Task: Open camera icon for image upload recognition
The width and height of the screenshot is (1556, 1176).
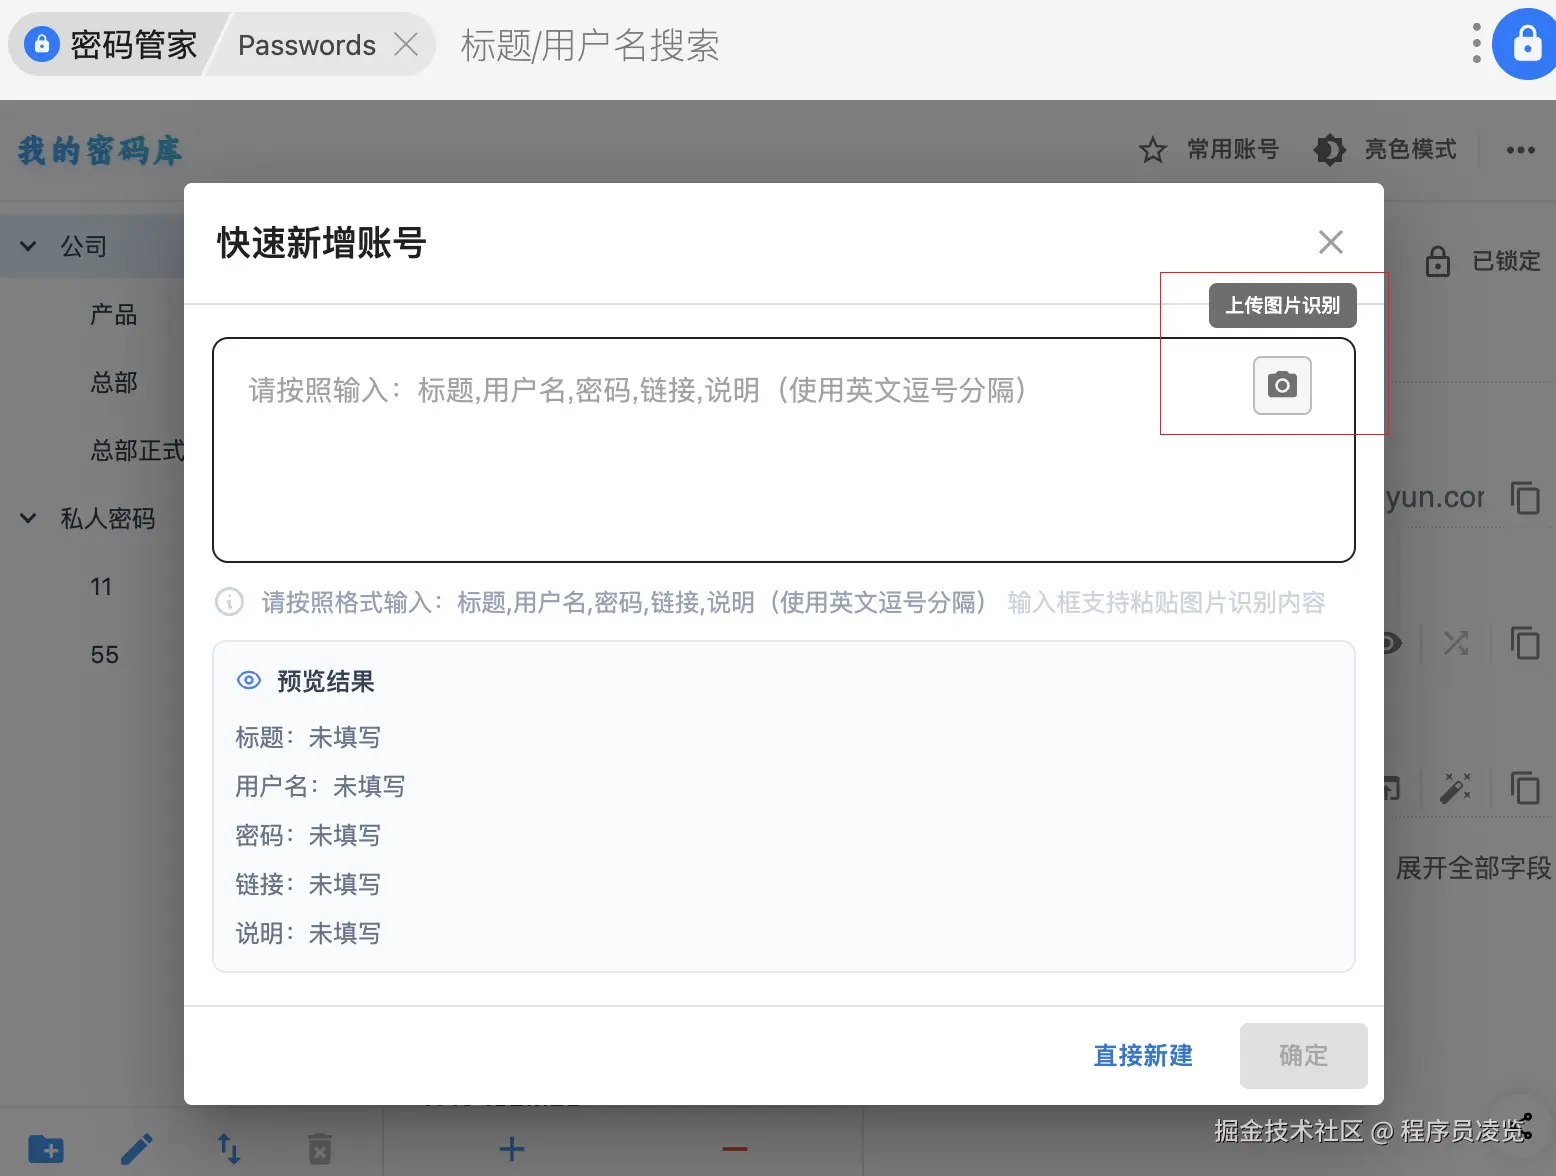Action: coord(1281,386)
